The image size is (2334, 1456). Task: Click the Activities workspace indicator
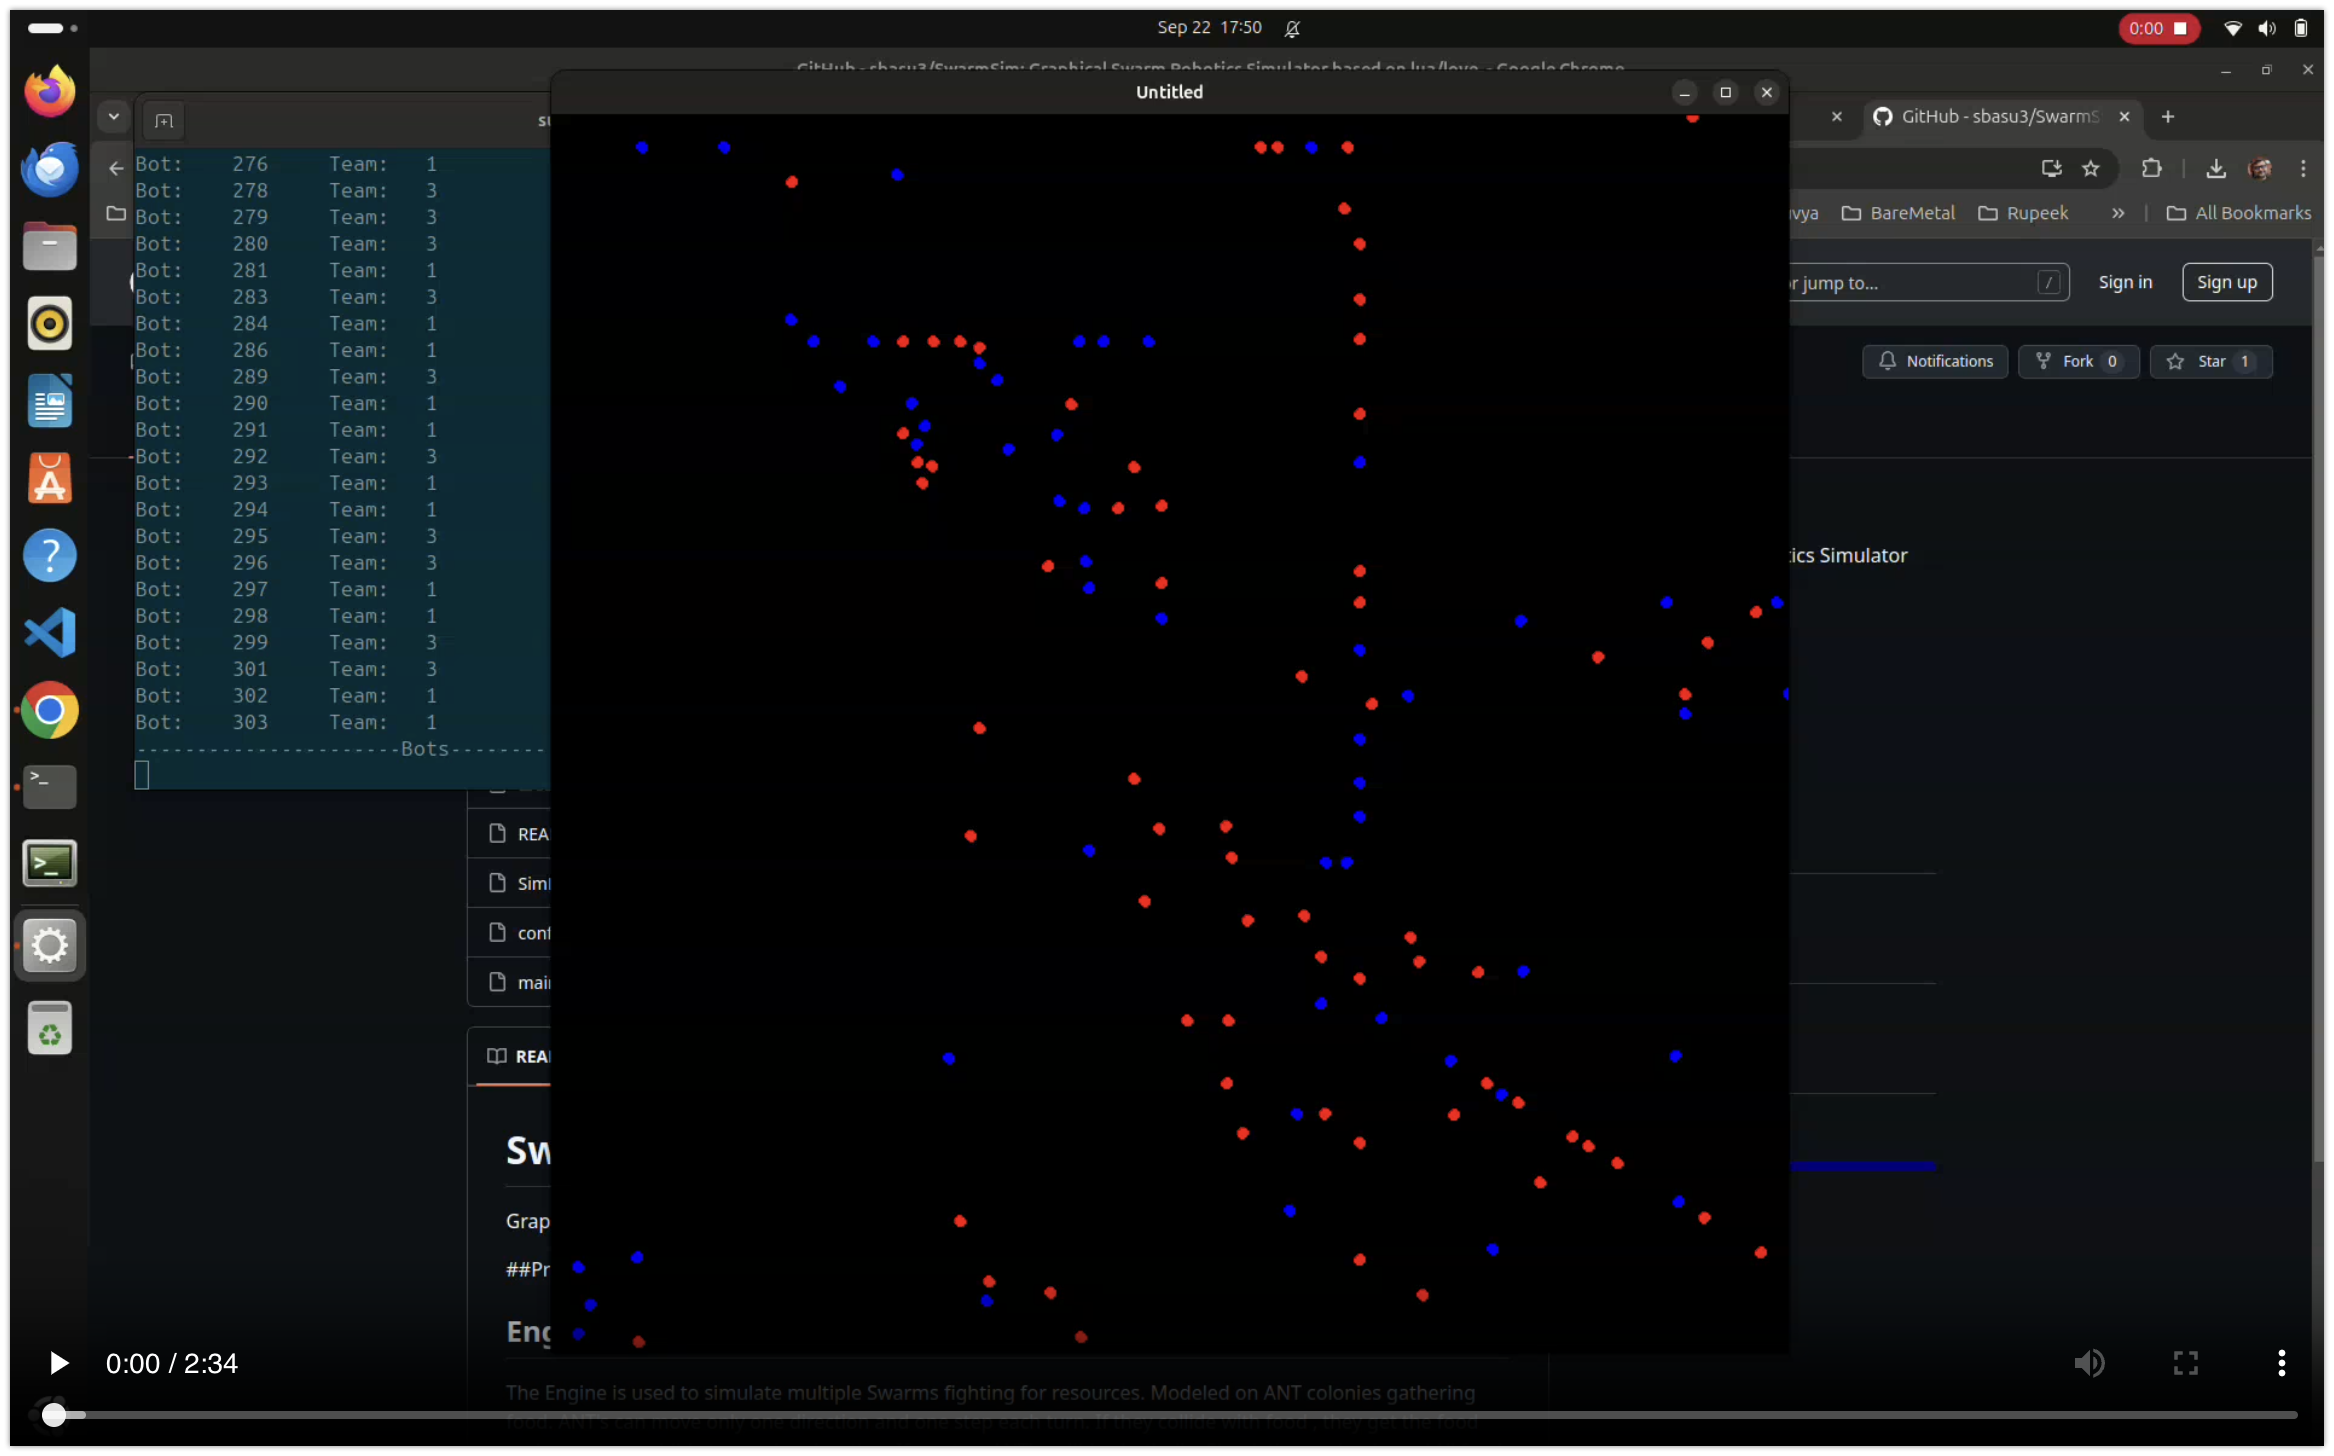pyautogui.click(x=52, y=28)
